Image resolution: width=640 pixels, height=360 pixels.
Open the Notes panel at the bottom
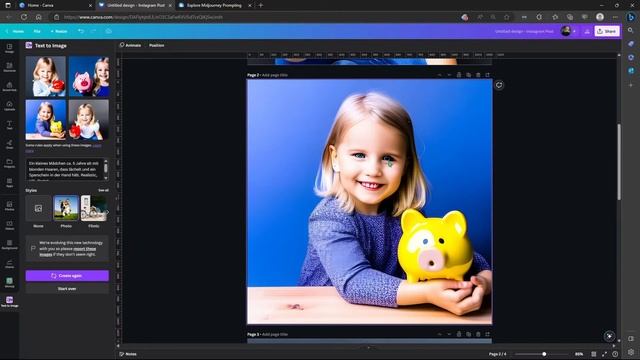pos(128,354)
